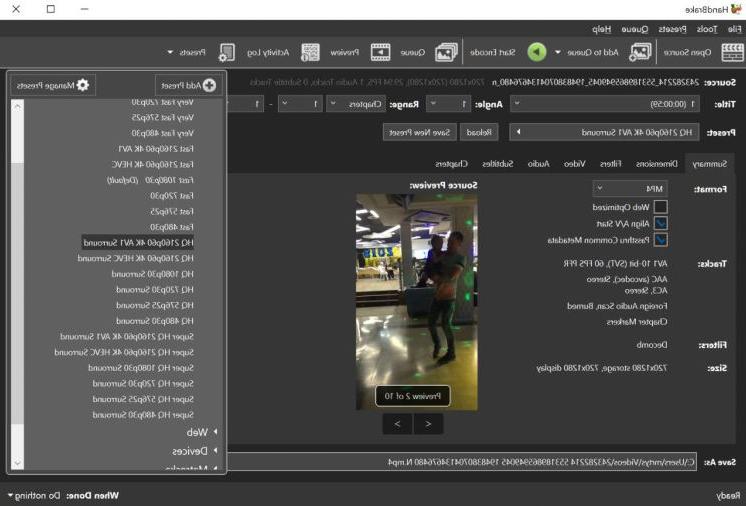746x506 pixels.
Task: Open the Queue menu in the menu bar
Action: pos(635,29)
